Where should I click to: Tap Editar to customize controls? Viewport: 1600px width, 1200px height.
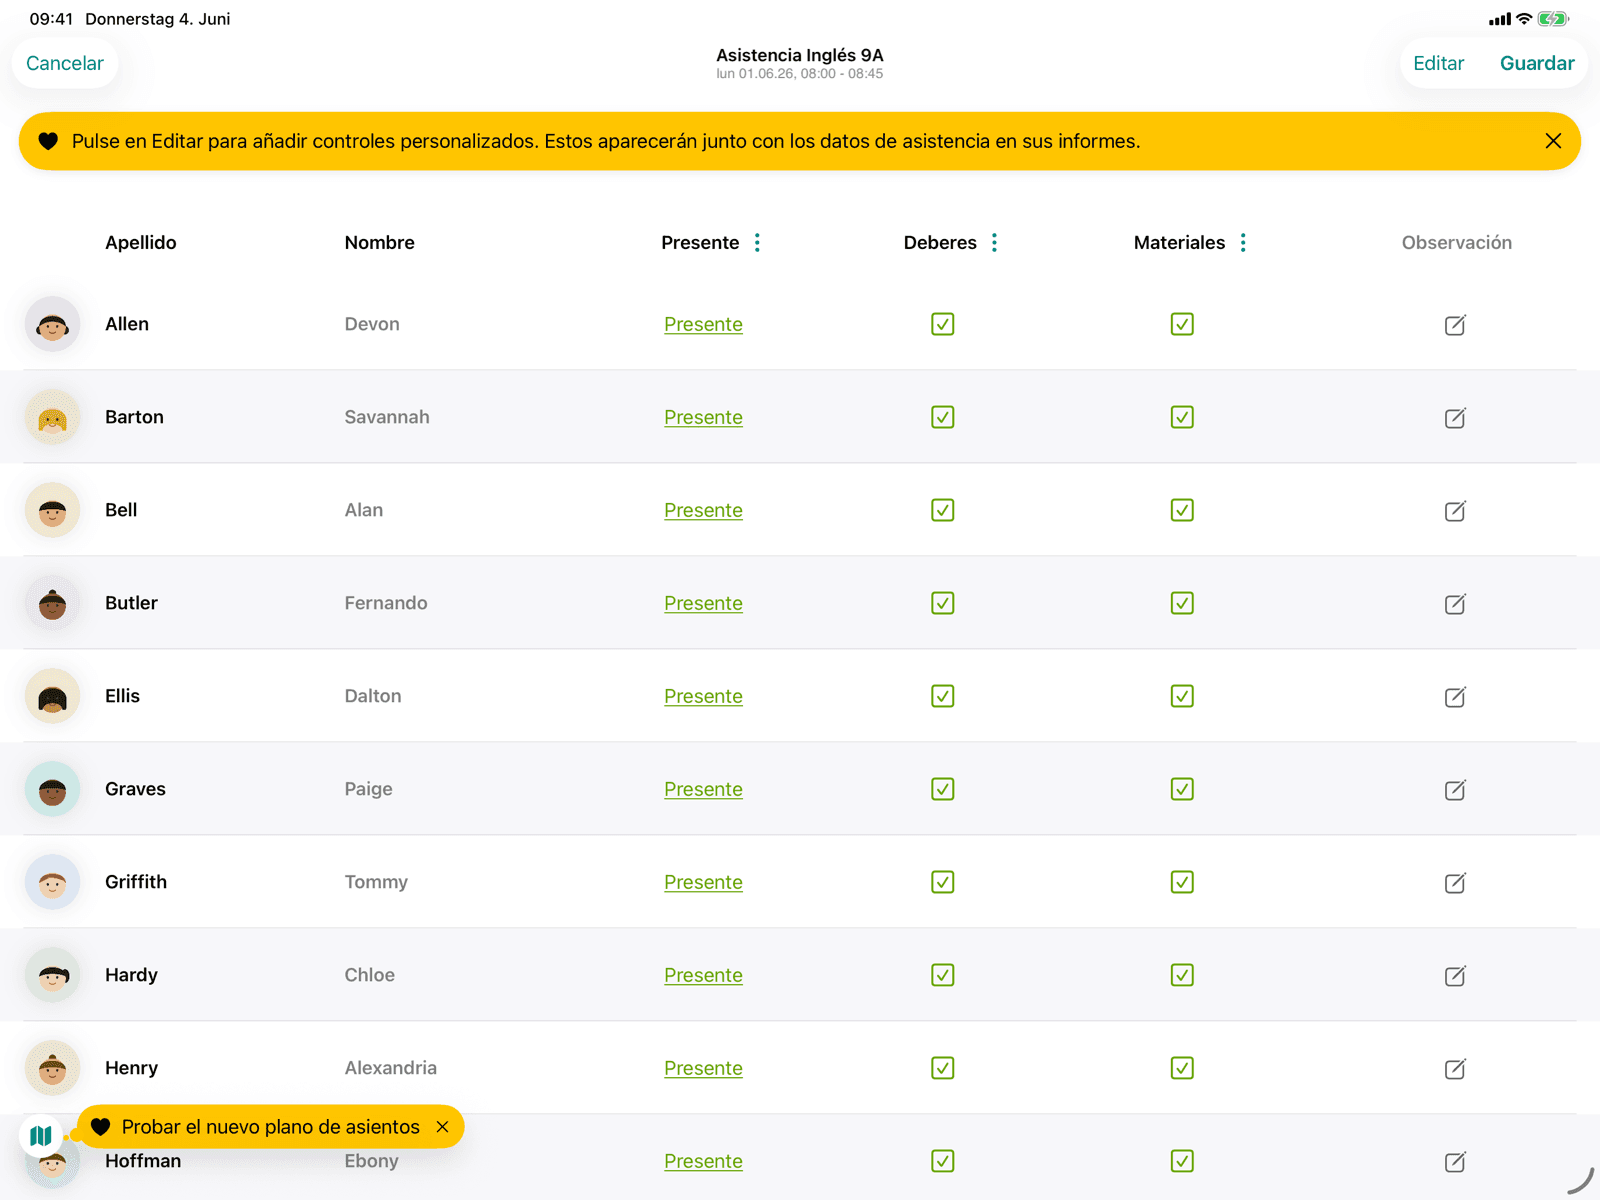point(1438,63)
